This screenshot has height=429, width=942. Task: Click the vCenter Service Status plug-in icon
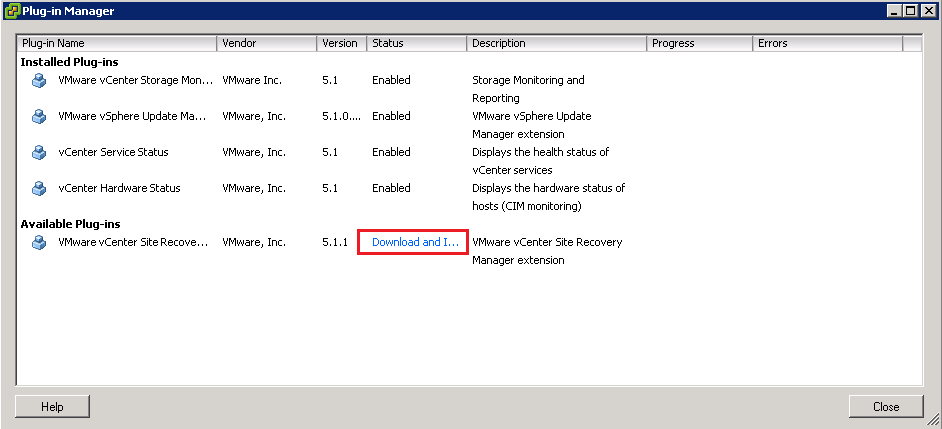click(39, 152)
